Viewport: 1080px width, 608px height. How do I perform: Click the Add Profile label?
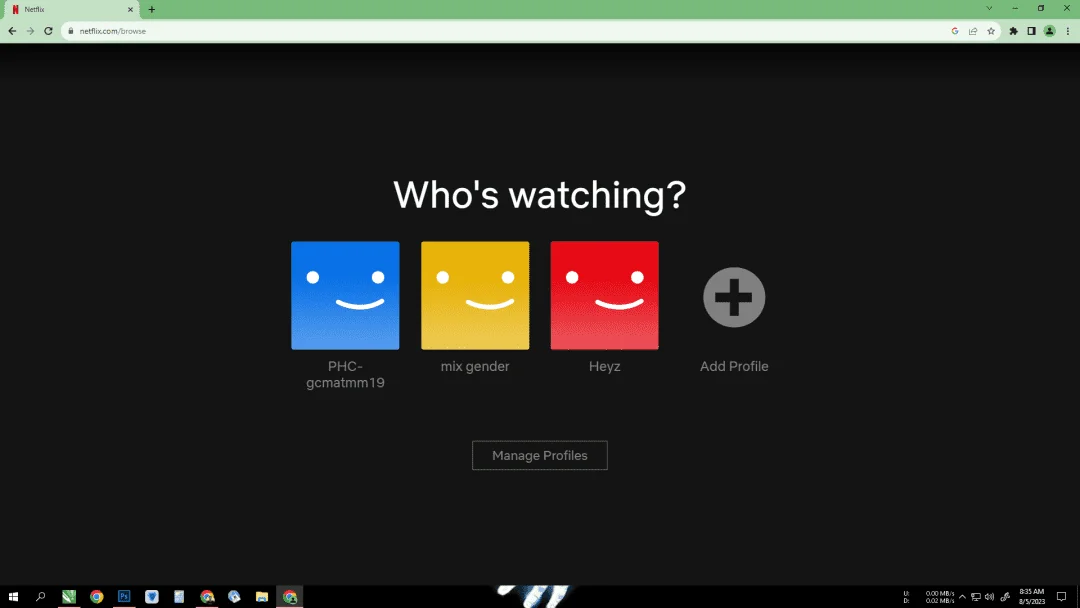(x=734, y=366)
